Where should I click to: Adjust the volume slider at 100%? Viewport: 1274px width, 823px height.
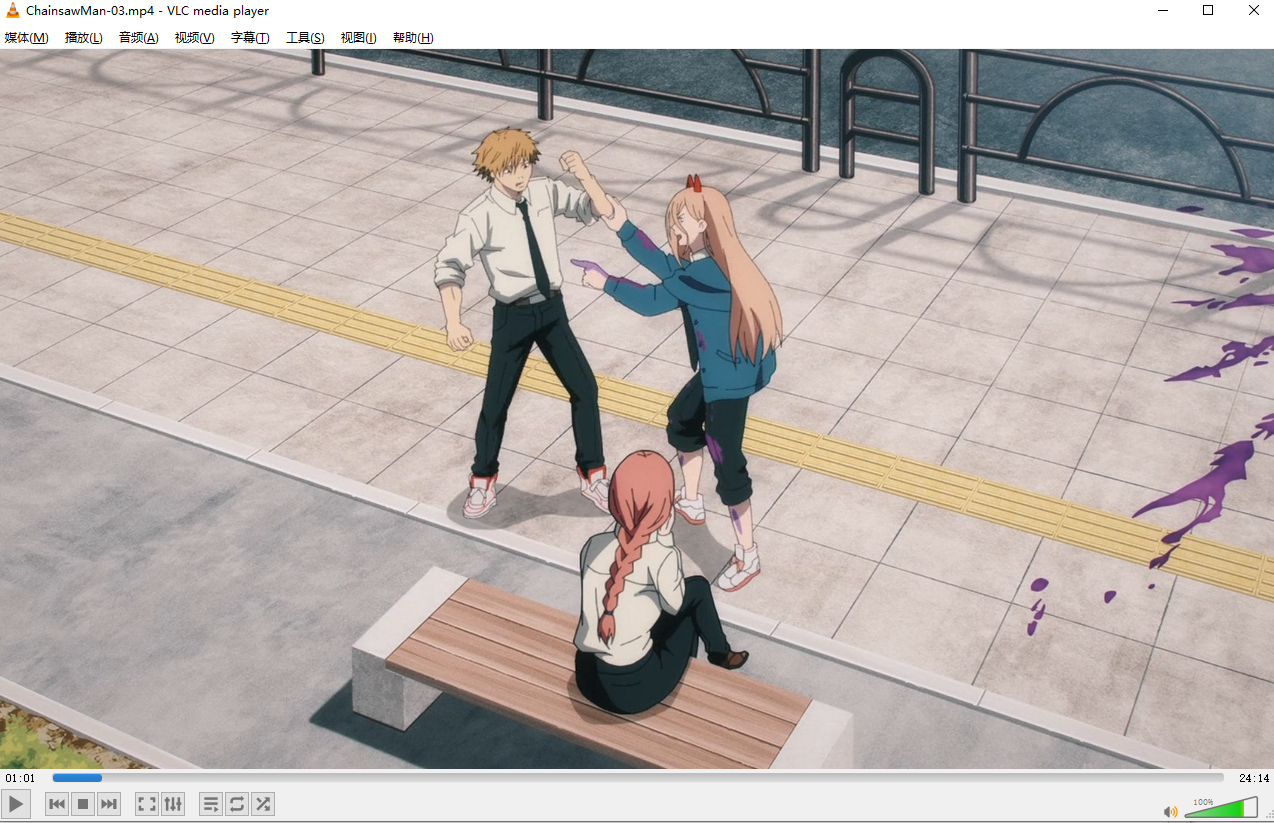click(1221, 807)
